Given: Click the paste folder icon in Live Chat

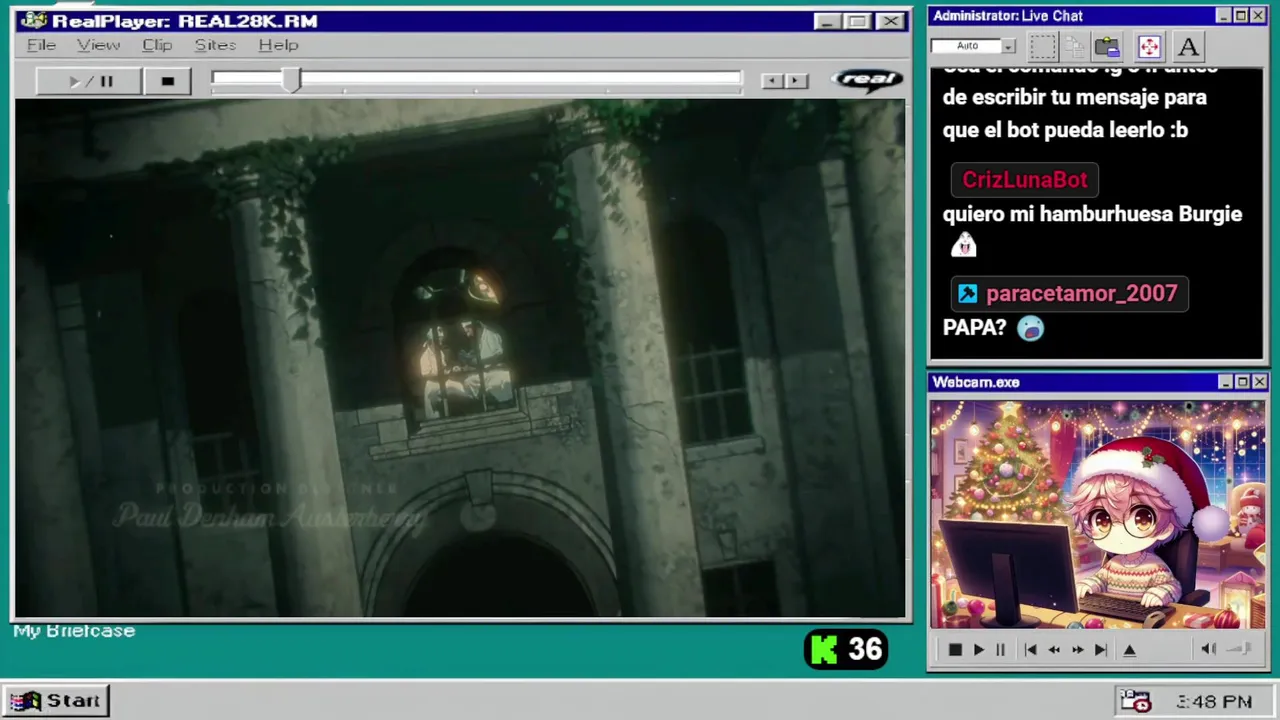Looking at the screenshot, I should click(x=1107, y=46).
